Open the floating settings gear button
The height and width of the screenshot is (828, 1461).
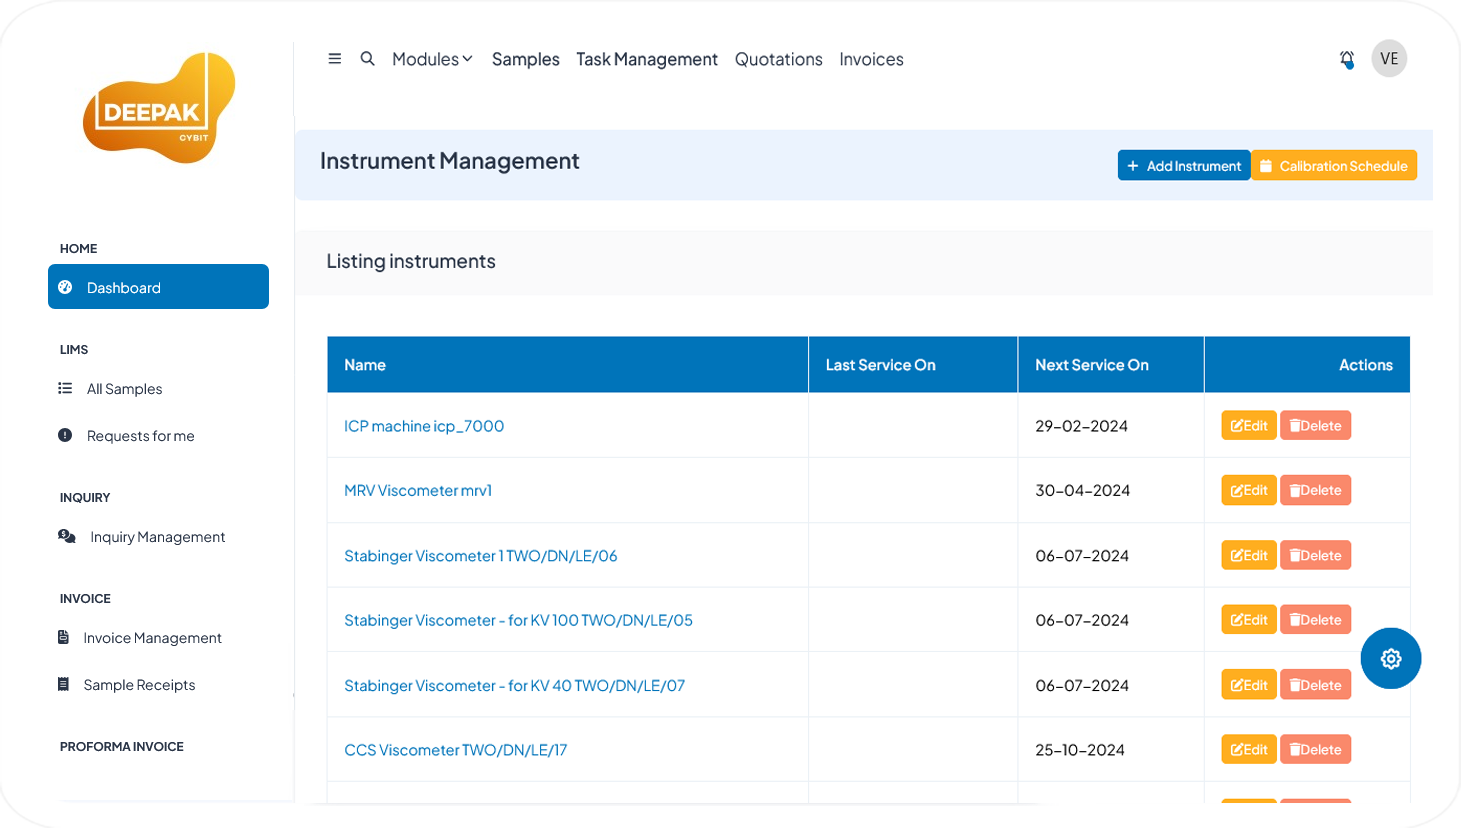(1390, 659)
